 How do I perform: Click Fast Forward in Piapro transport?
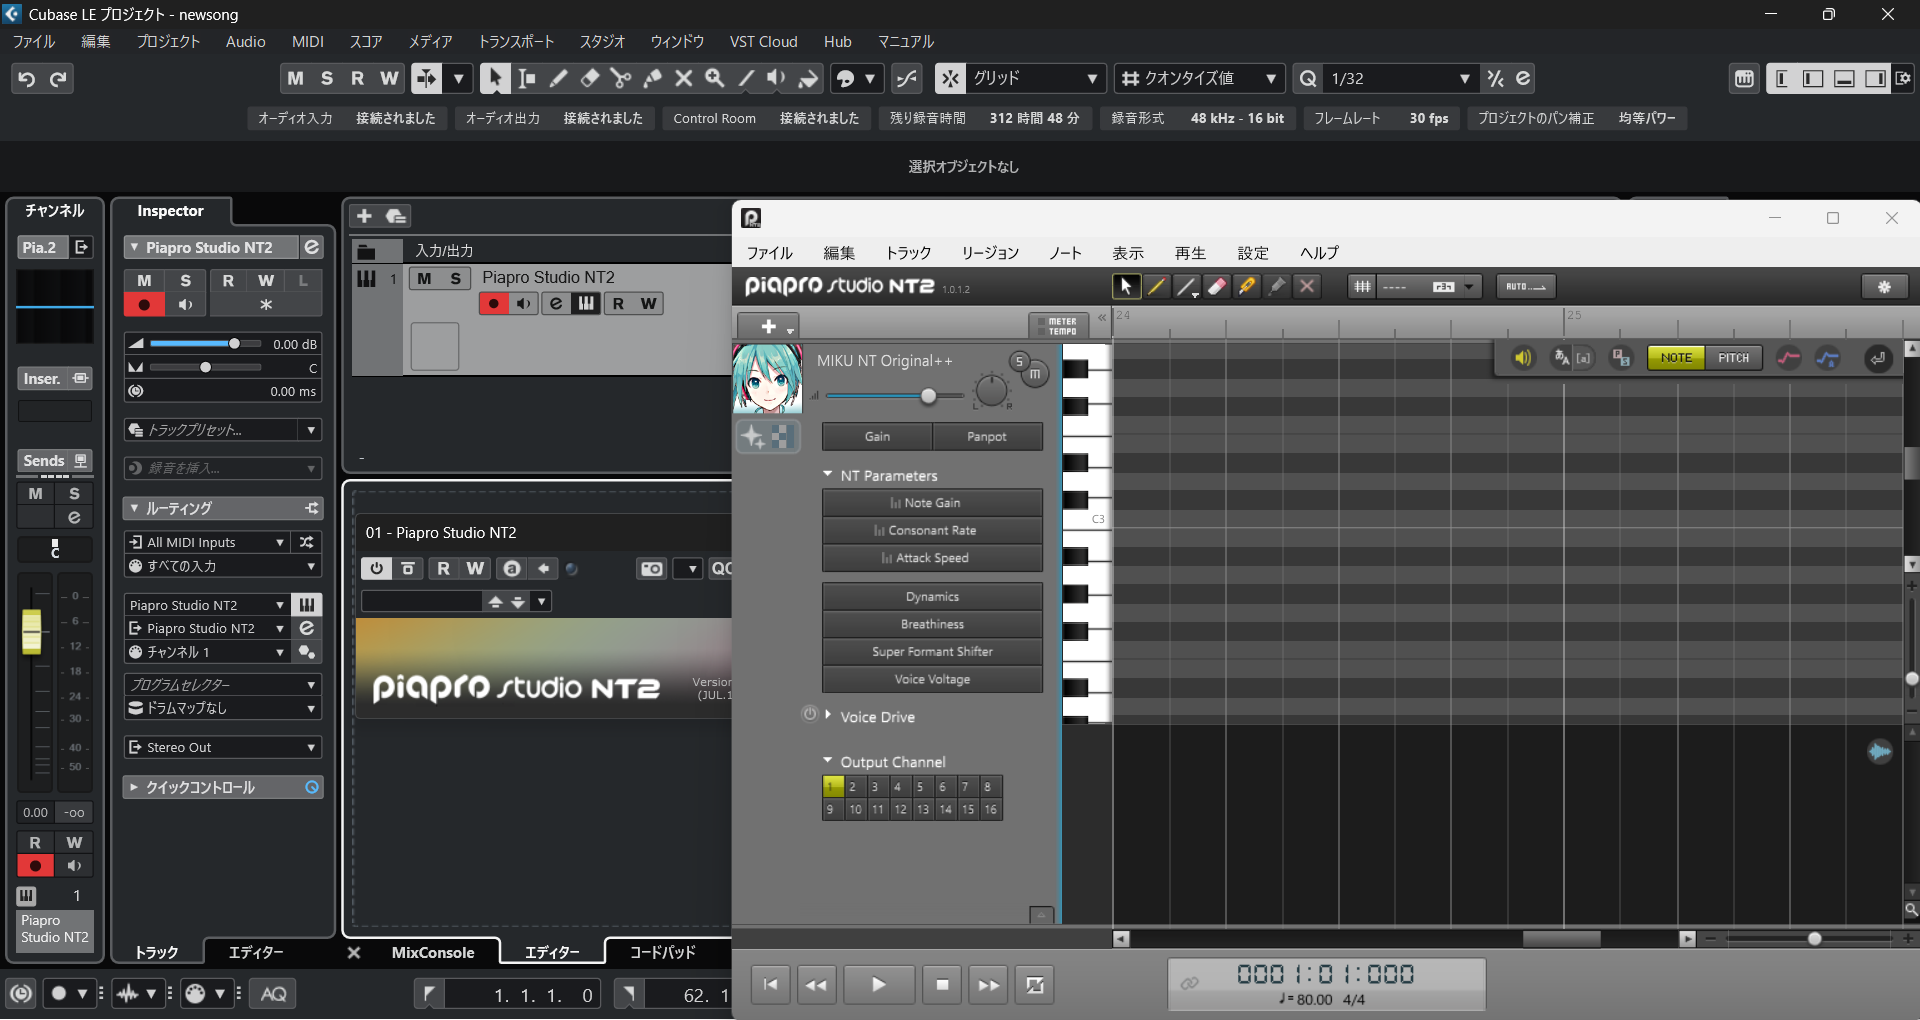click(988, 985)
